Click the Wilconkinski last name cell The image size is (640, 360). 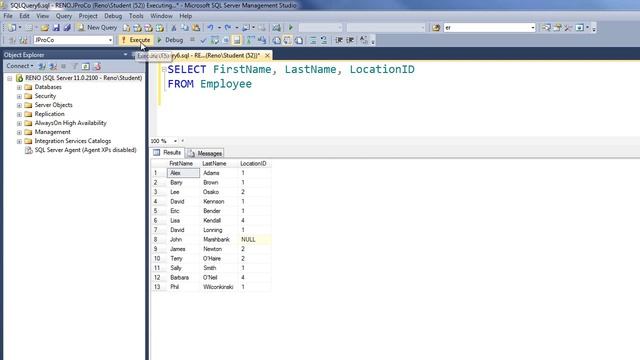click(x=219, y=287)
